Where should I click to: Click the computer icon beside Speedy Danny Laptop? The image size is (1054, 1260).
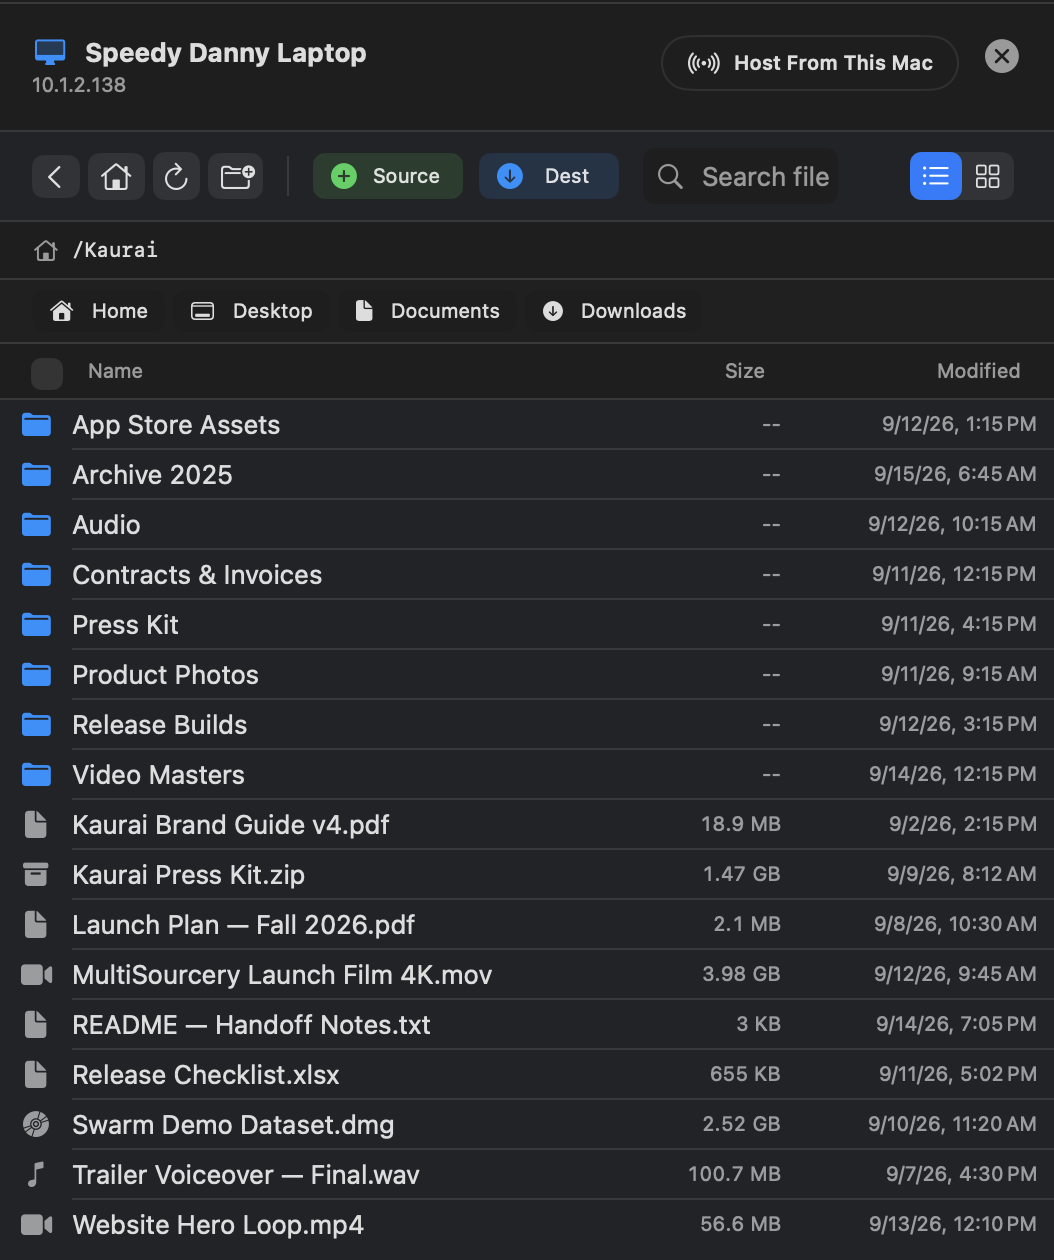click(x=50, y=52)
